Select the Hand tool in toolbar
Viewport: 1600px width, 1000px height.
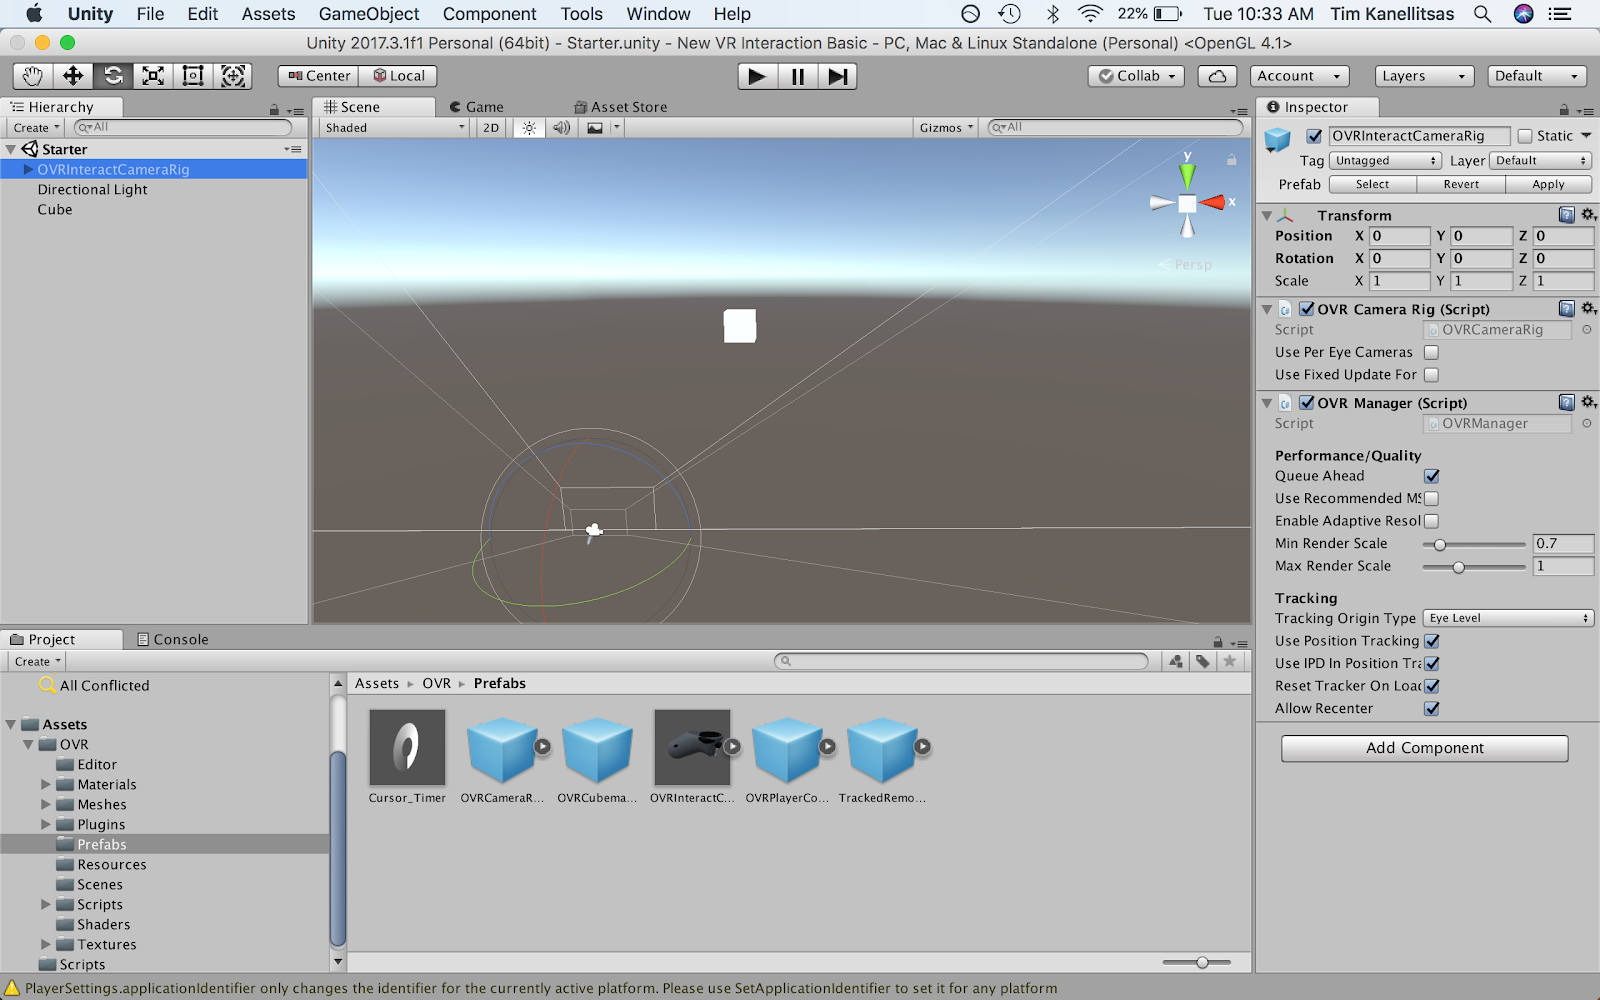(x=33, y=76)
